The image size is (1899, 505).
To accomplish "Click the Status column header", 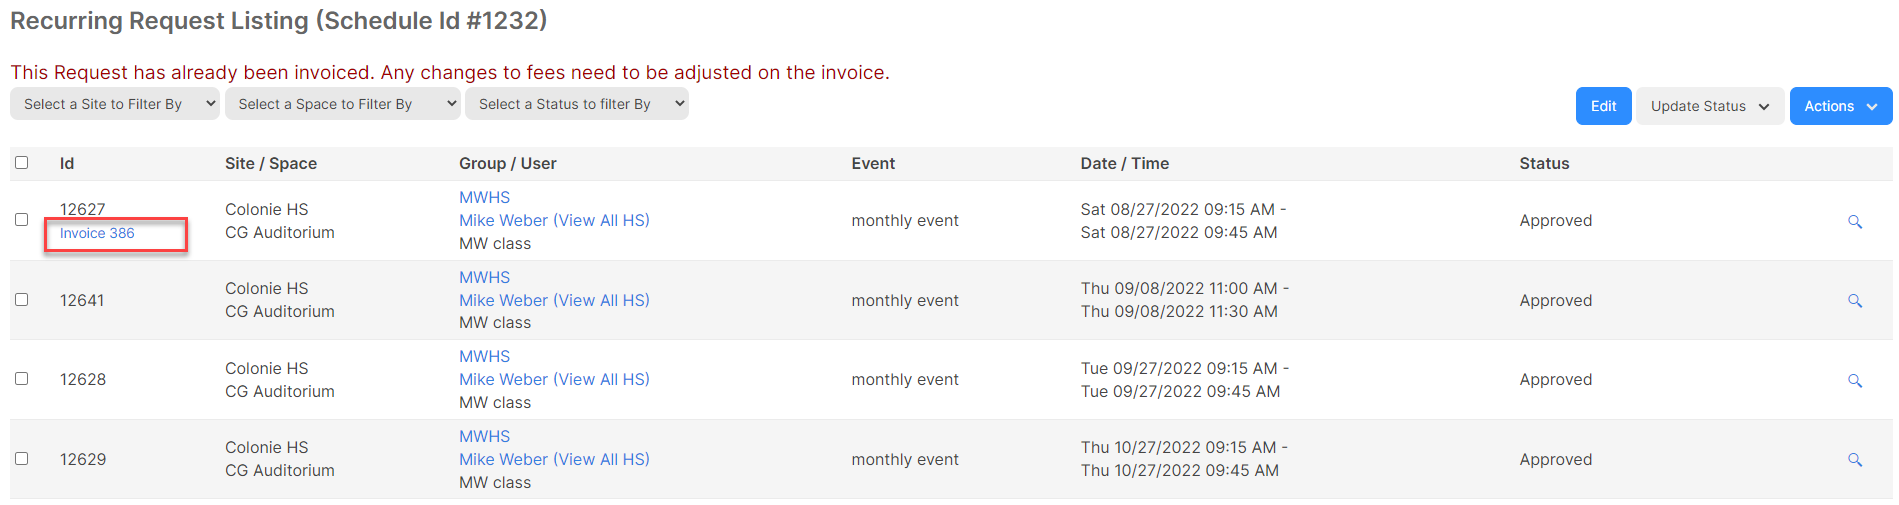I will (x=1544, y=164).
